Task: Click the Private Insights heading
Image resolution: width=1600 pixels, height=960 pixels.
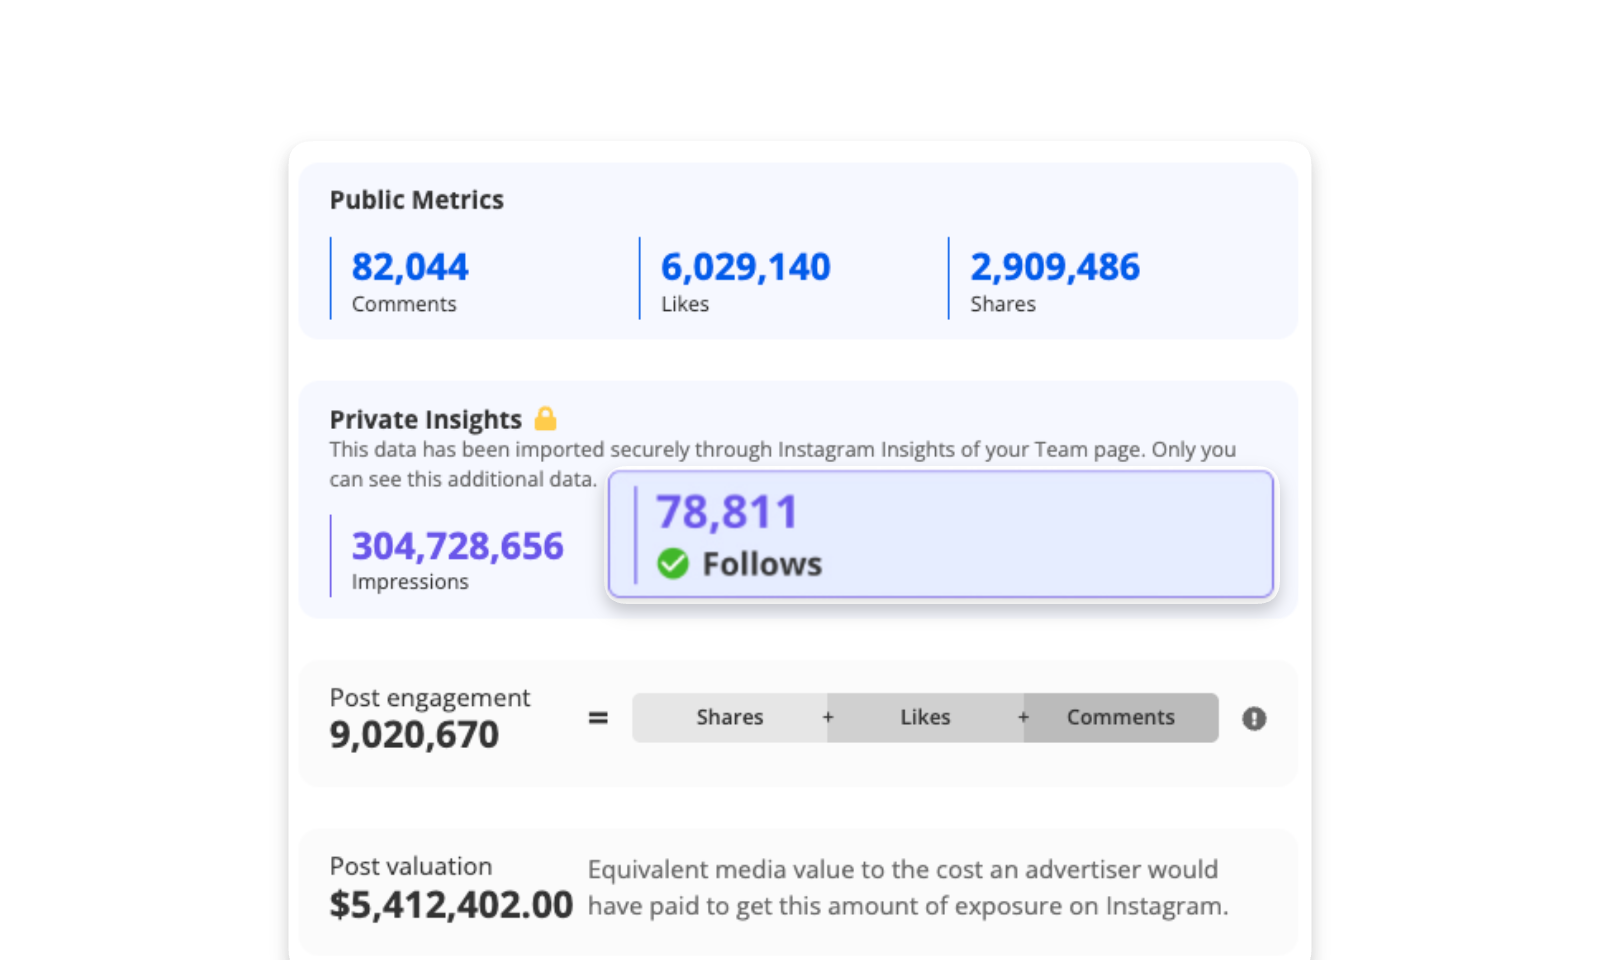Action: pyautogui.click(x=426, y=419)
